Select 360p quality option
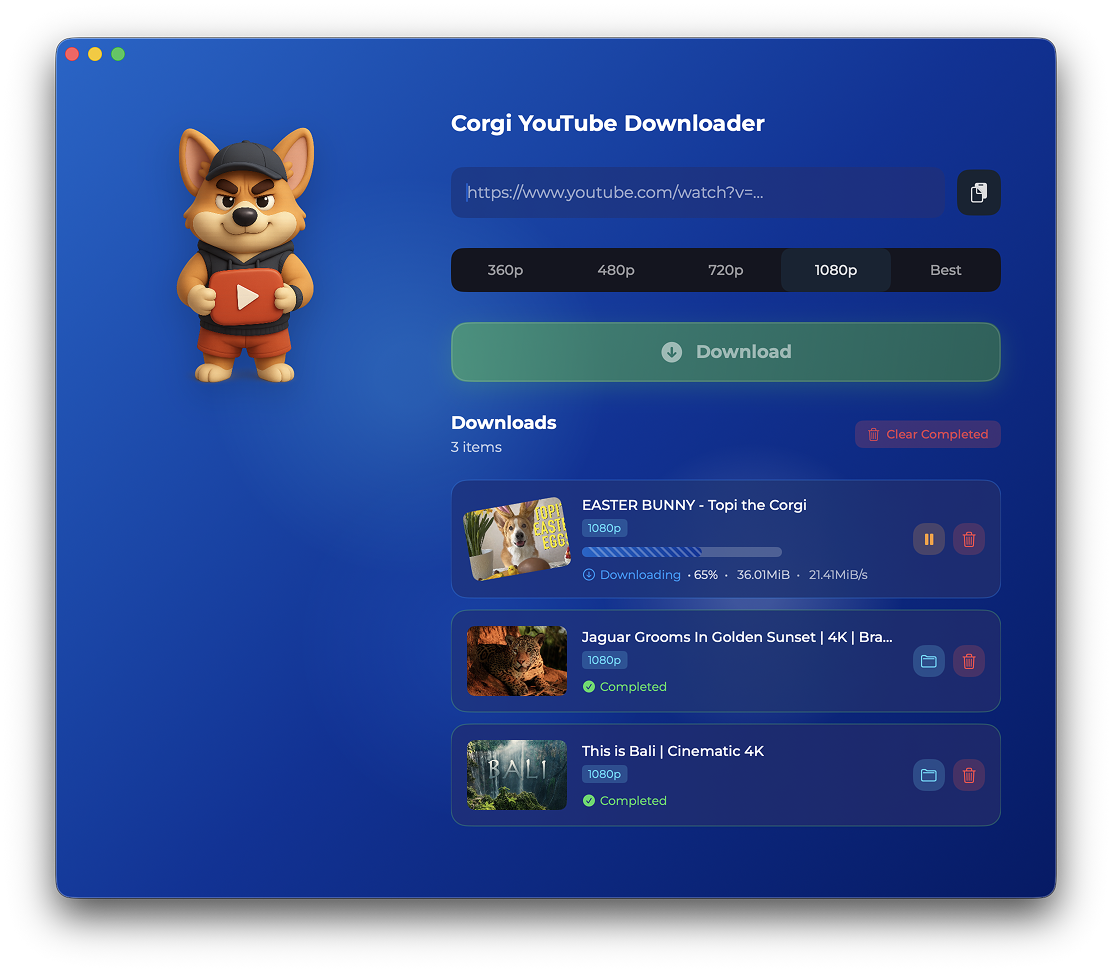The width and height of the screenshot is (1112, 972). click(505, 270)
